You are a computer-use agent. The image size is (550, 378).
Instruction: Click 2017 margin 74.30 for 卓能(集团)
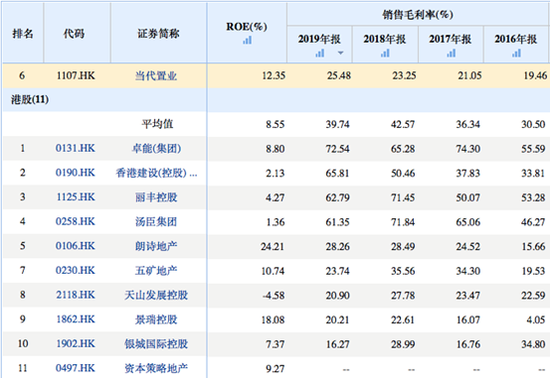468,149
